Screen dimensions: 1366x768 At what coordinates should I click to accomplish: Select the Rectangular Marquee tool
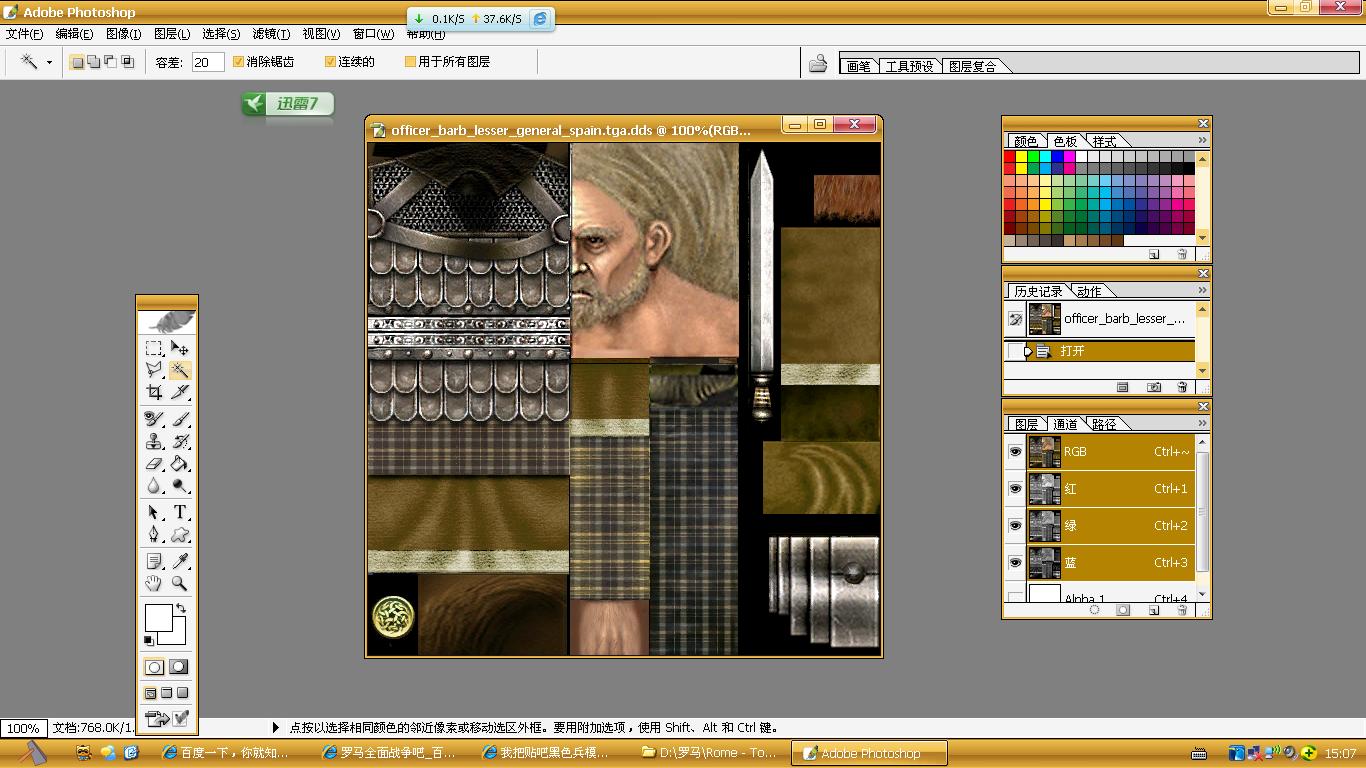[x=154, y=348]
